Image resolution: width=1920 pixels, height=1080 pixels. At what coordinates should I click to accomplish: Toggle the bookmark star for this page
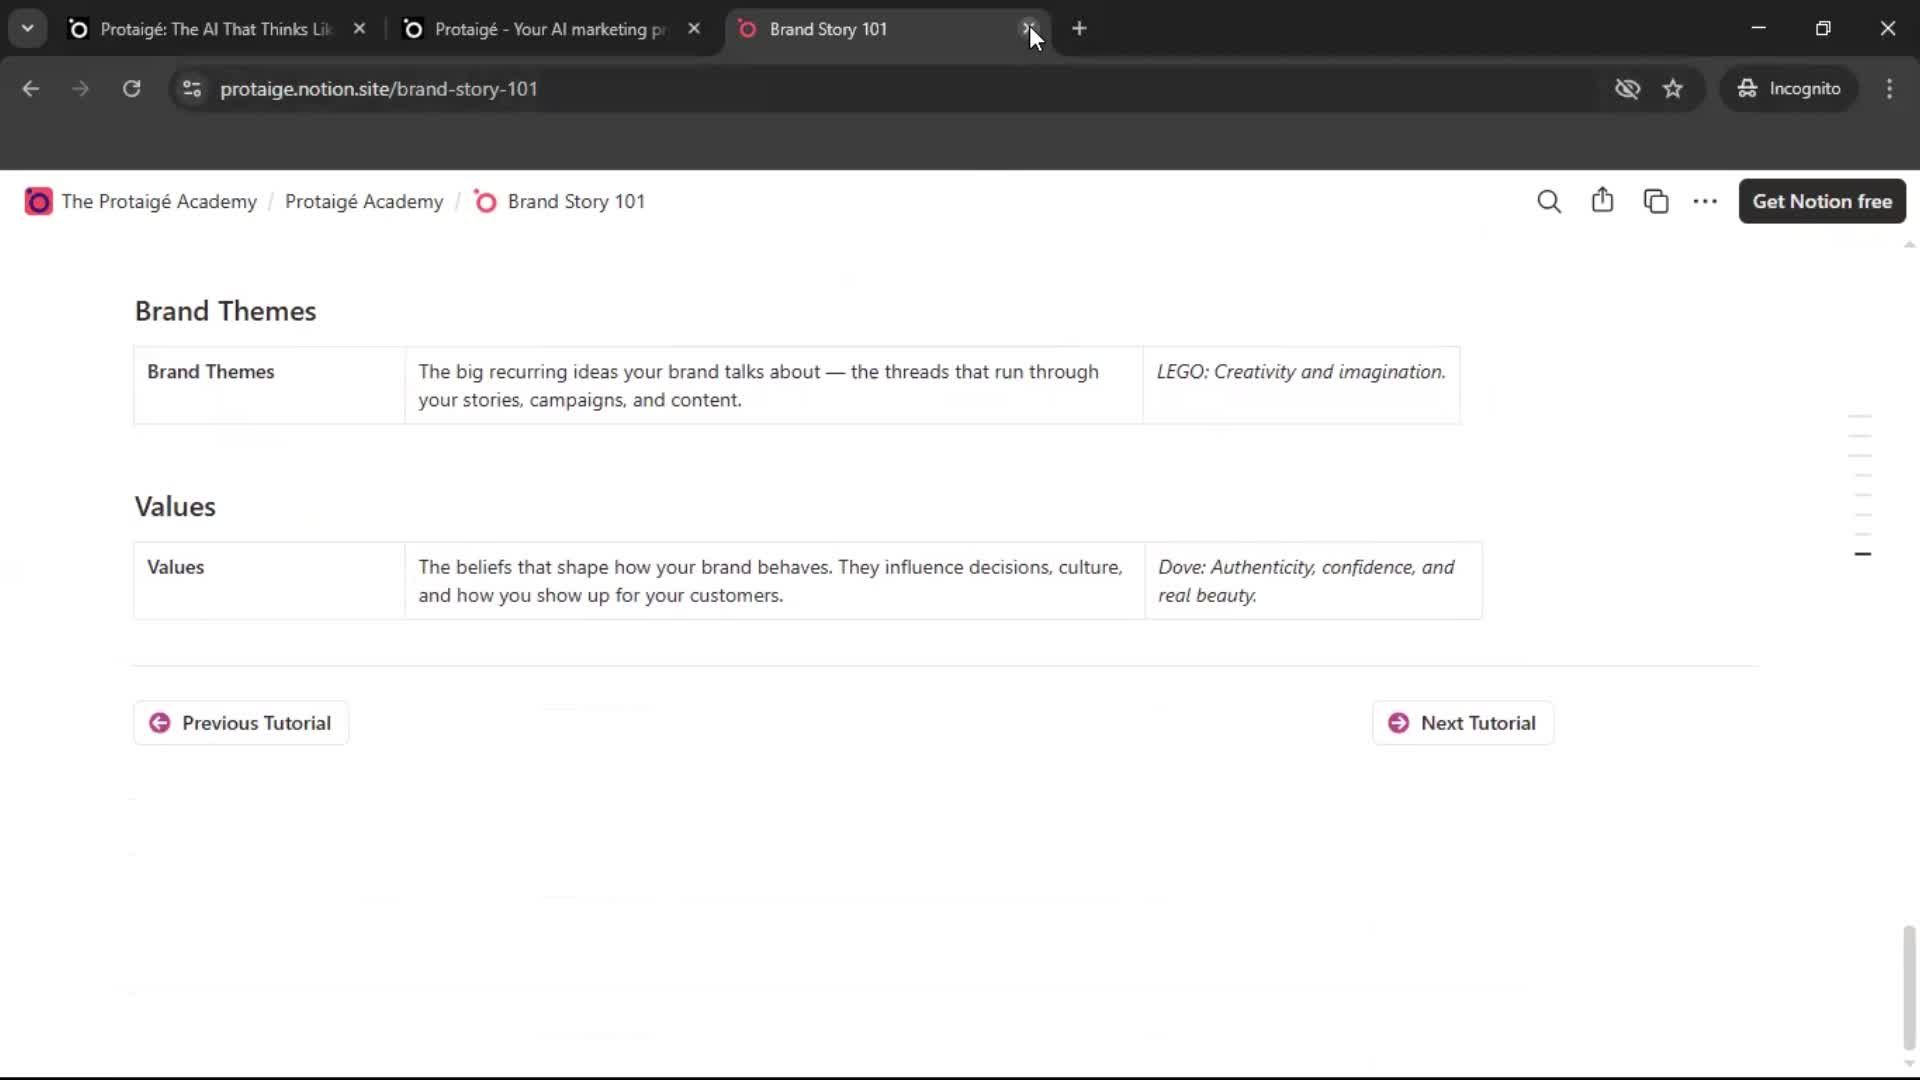[x=1673, y=89]
